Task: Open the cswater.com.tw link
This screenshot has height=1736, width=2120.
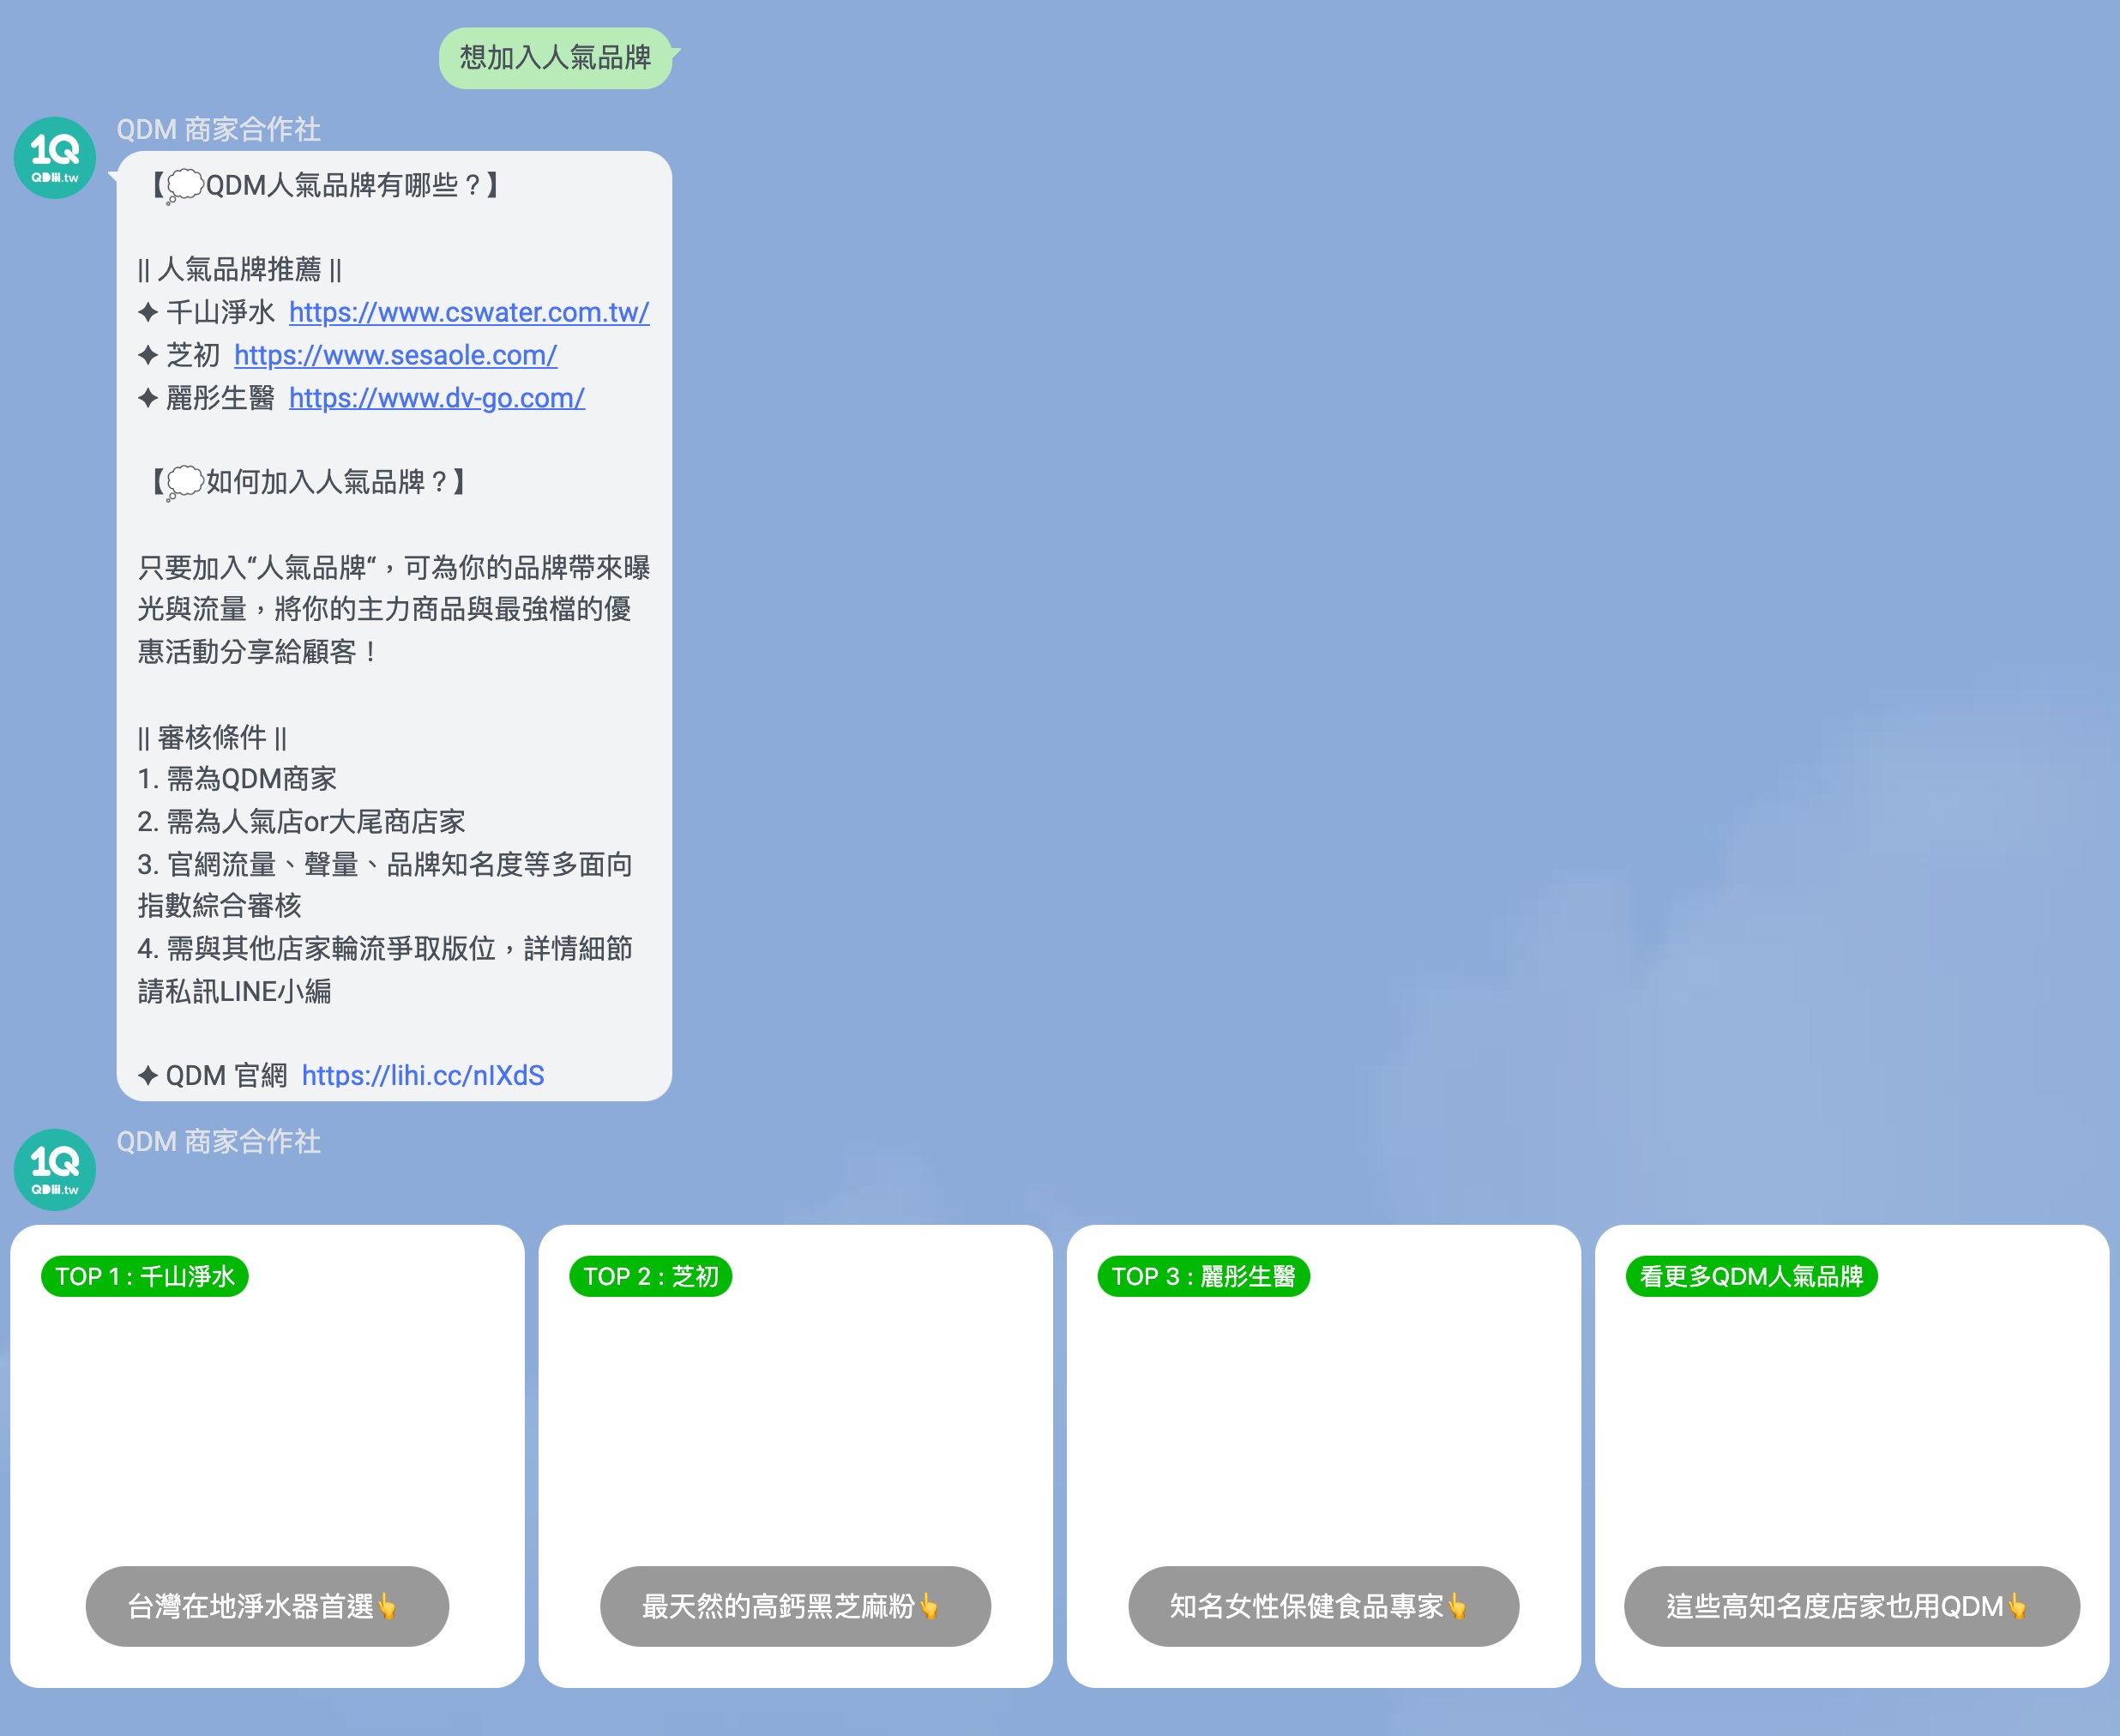Action: pyautogui.click(x=469, y=312)
